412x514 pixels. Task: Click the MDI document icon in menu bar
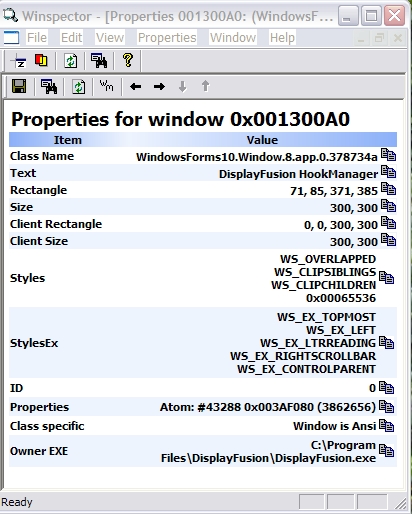(x=11, y=38)
